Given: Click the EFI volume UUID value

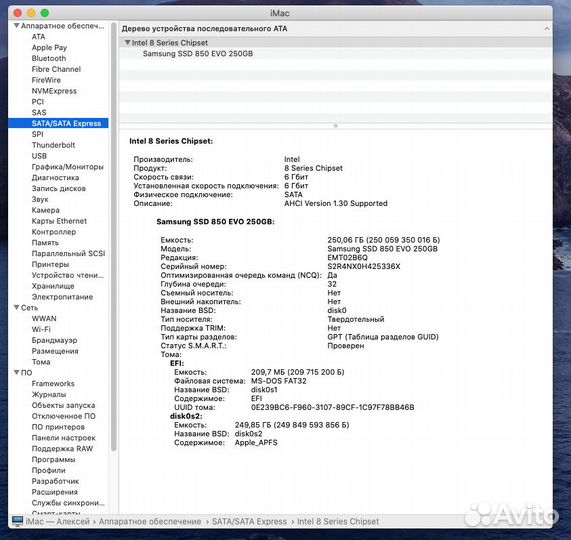Looking at the screenshot, I should coord(332,407).
